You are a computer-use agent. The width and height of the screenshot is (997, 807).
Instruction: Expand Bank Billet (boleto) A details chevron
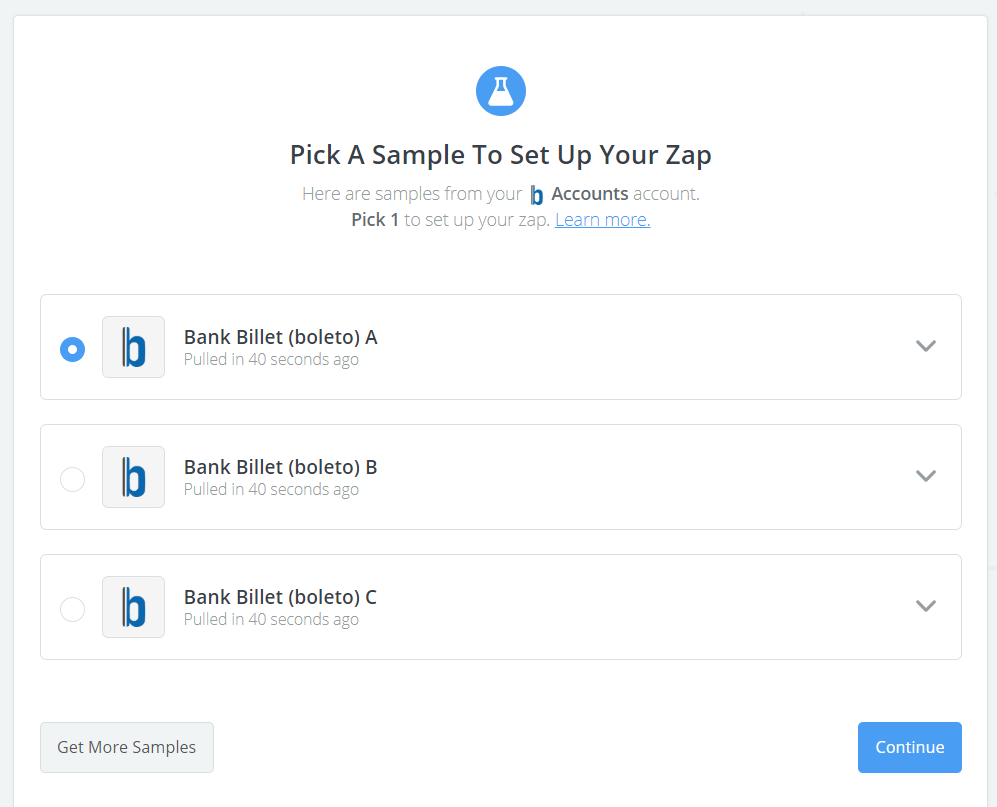click(925, 346)
